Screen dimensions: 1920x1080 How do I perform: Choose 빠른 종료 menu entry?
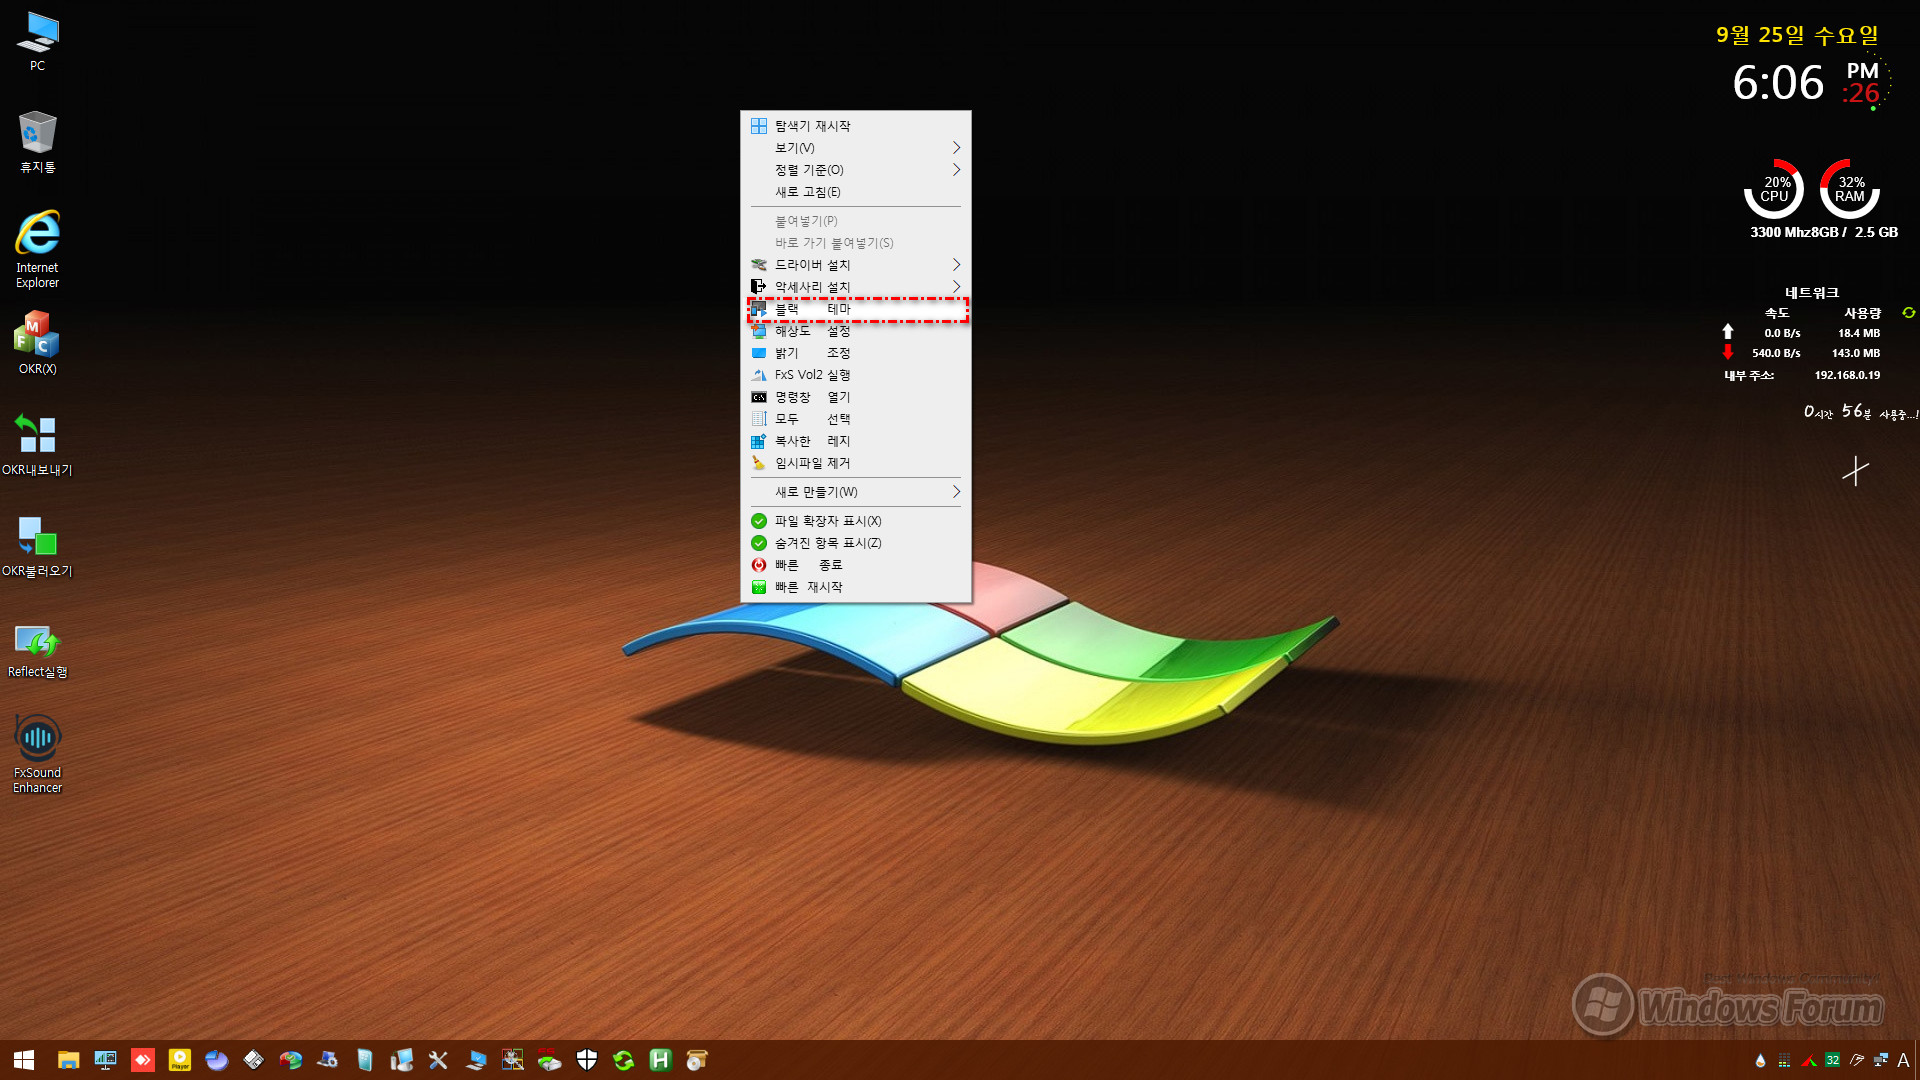(x=856, y=565)
